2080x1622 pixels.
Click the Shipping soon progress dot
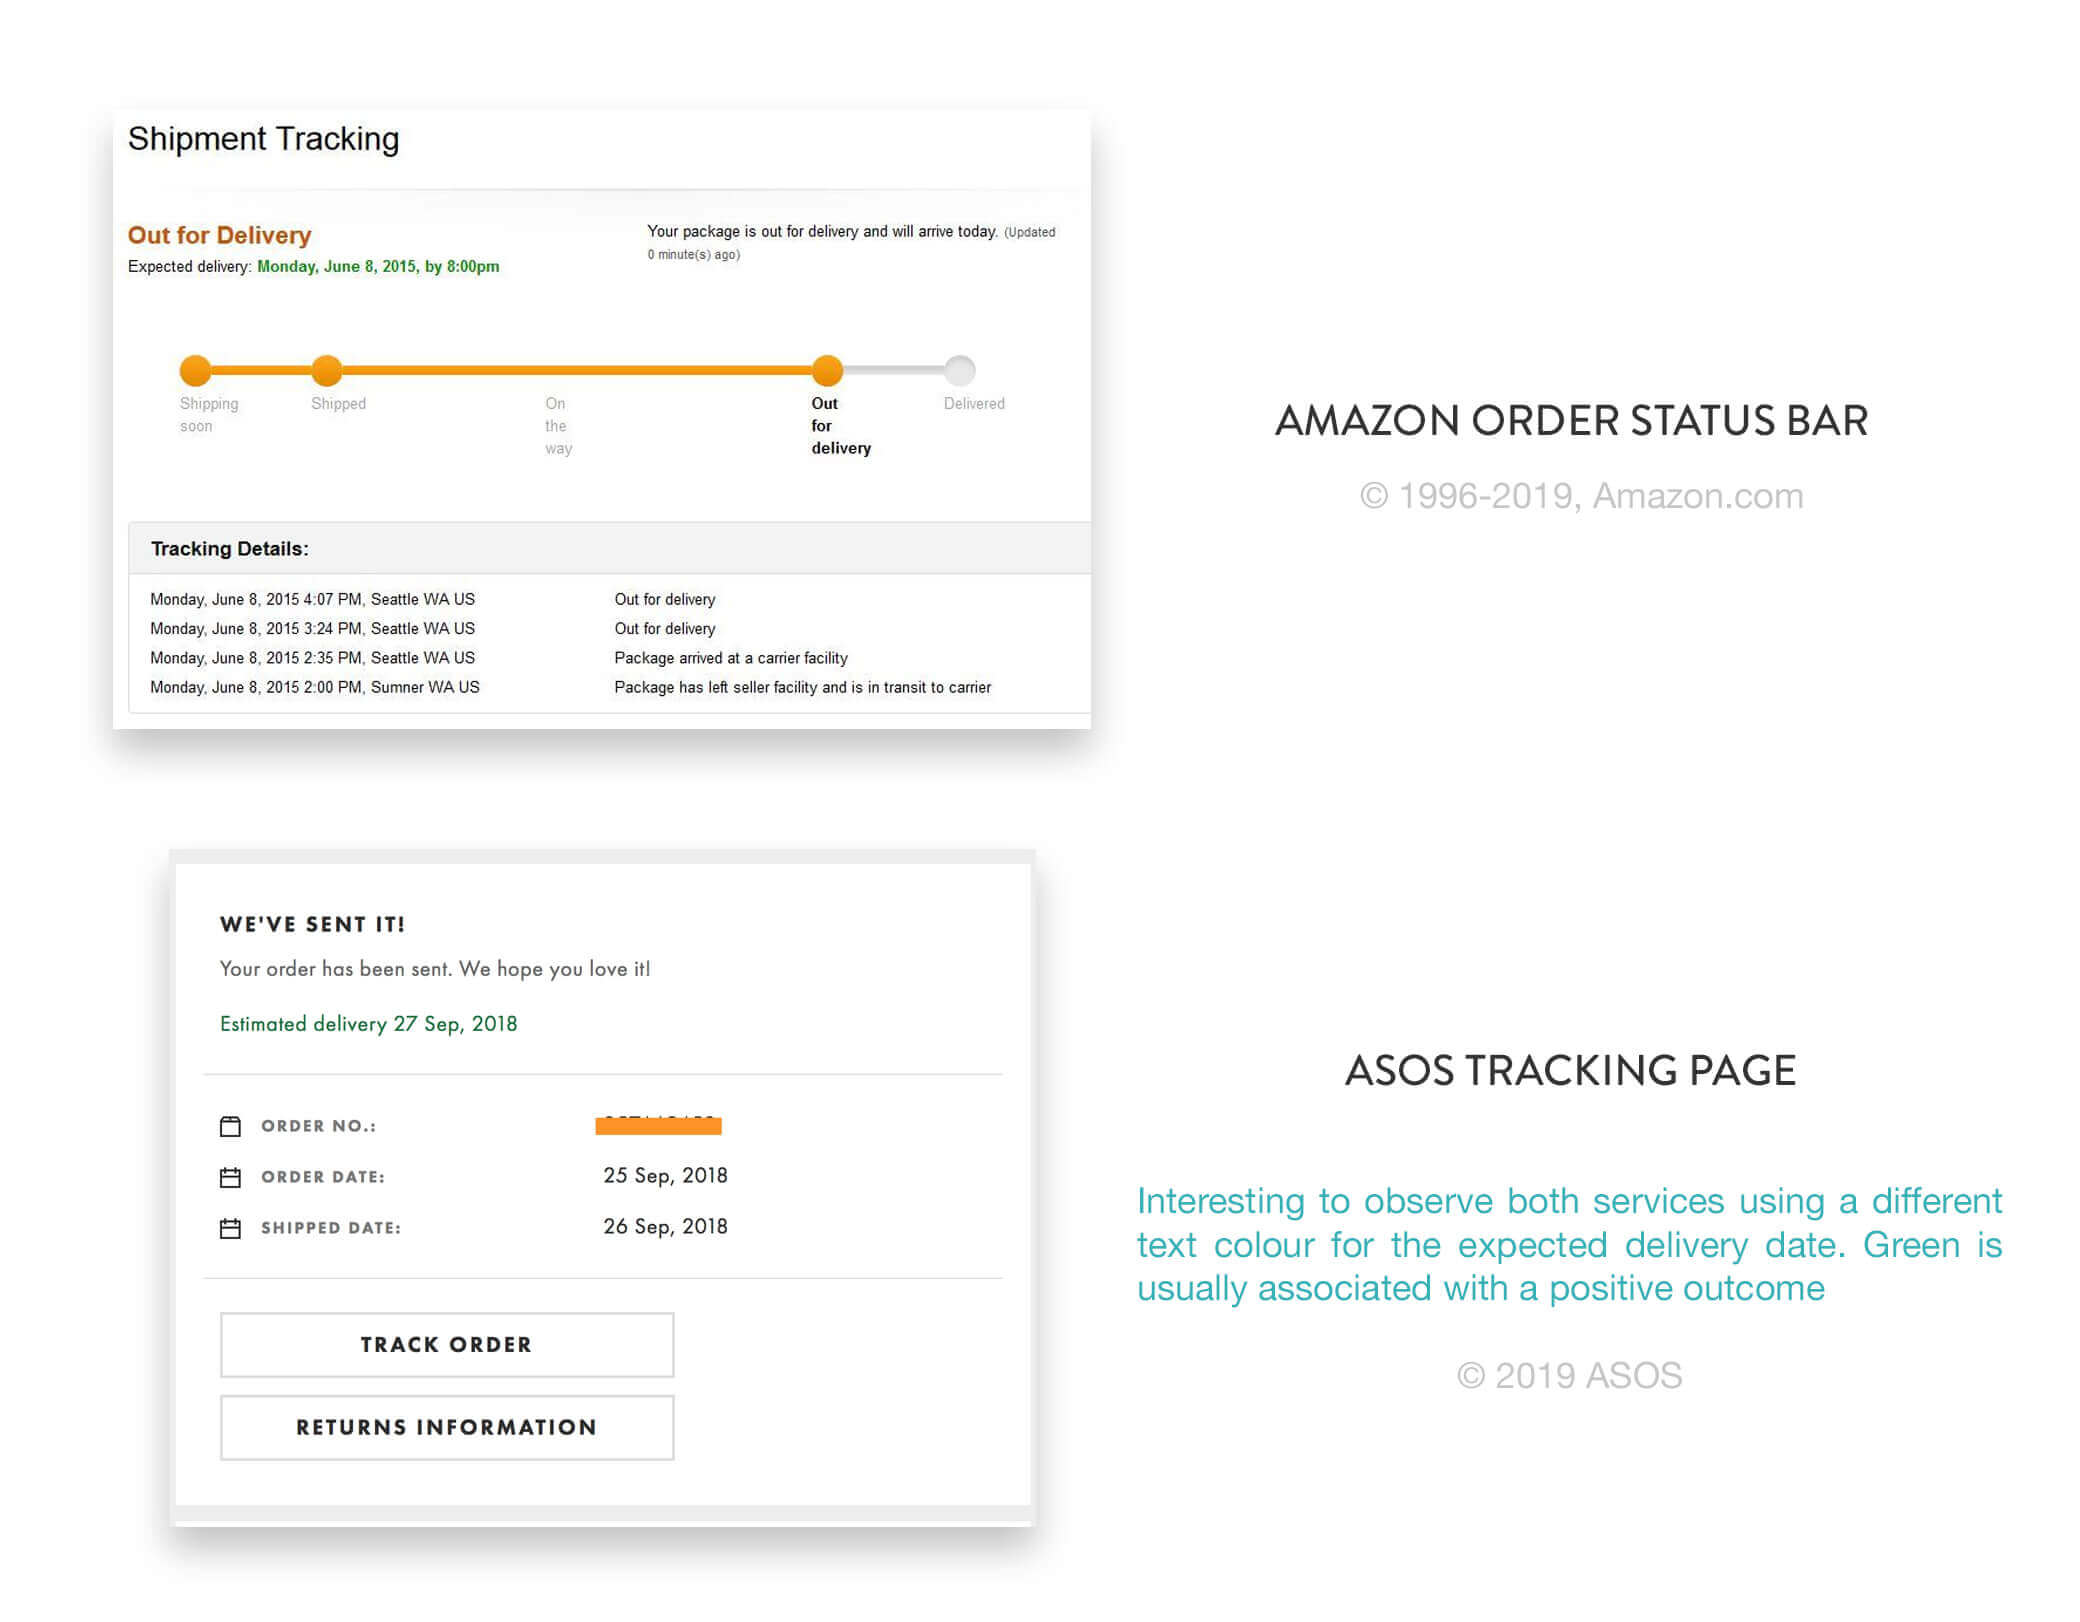(195, 370)
